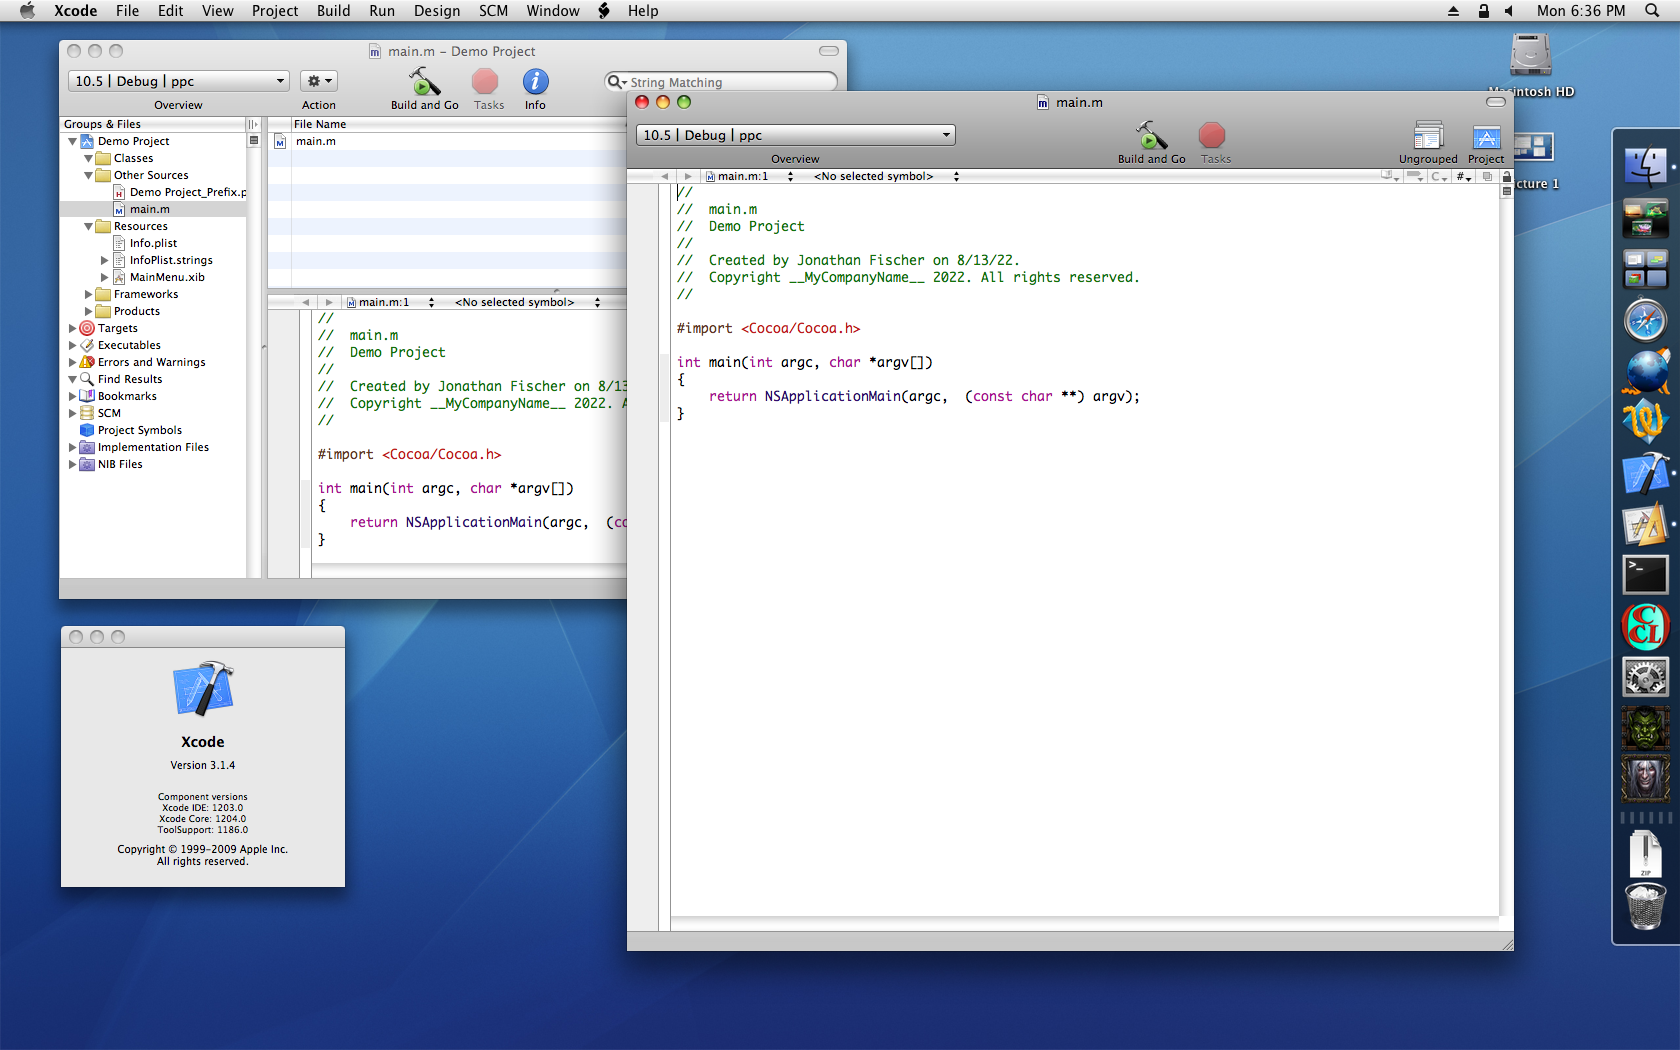Expand the Frameworks folder
This screenshot has height=1050, width=1680.
coord(88,294)
